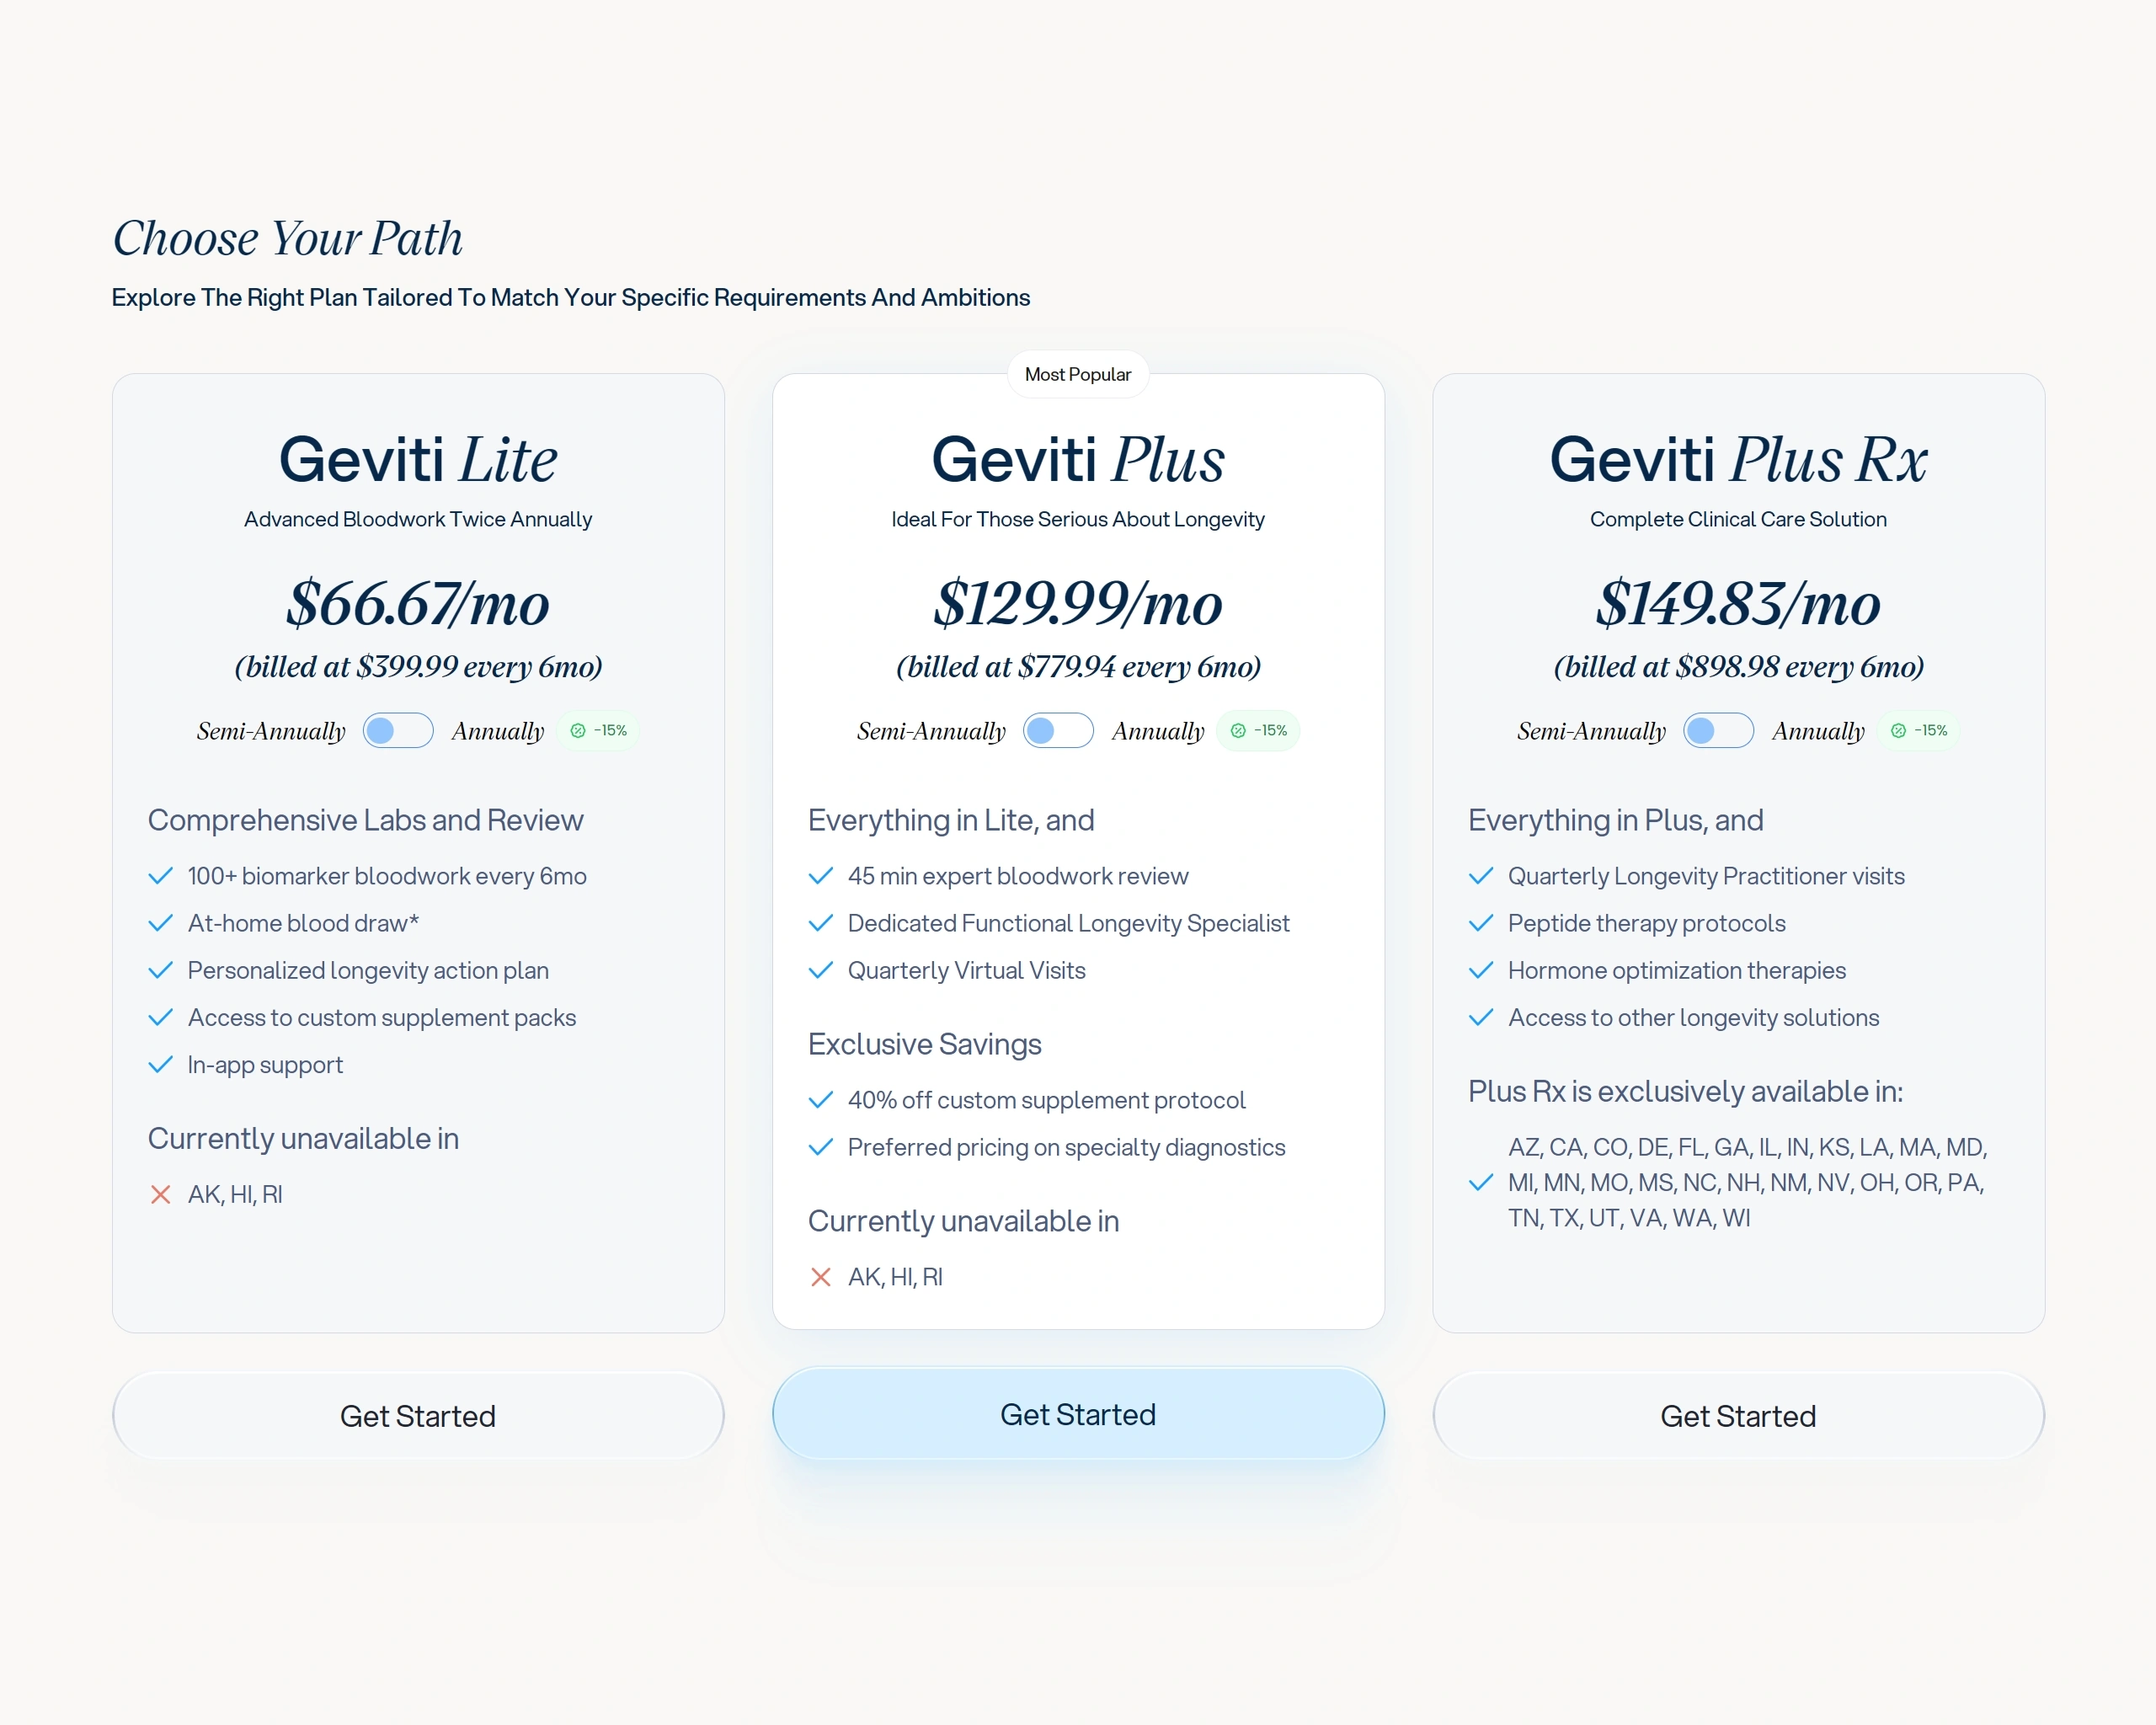Select the Semi-Annually label on Plus Rx card
The height and width of the screenshot is (1725, 2156).
point(1591,731)
